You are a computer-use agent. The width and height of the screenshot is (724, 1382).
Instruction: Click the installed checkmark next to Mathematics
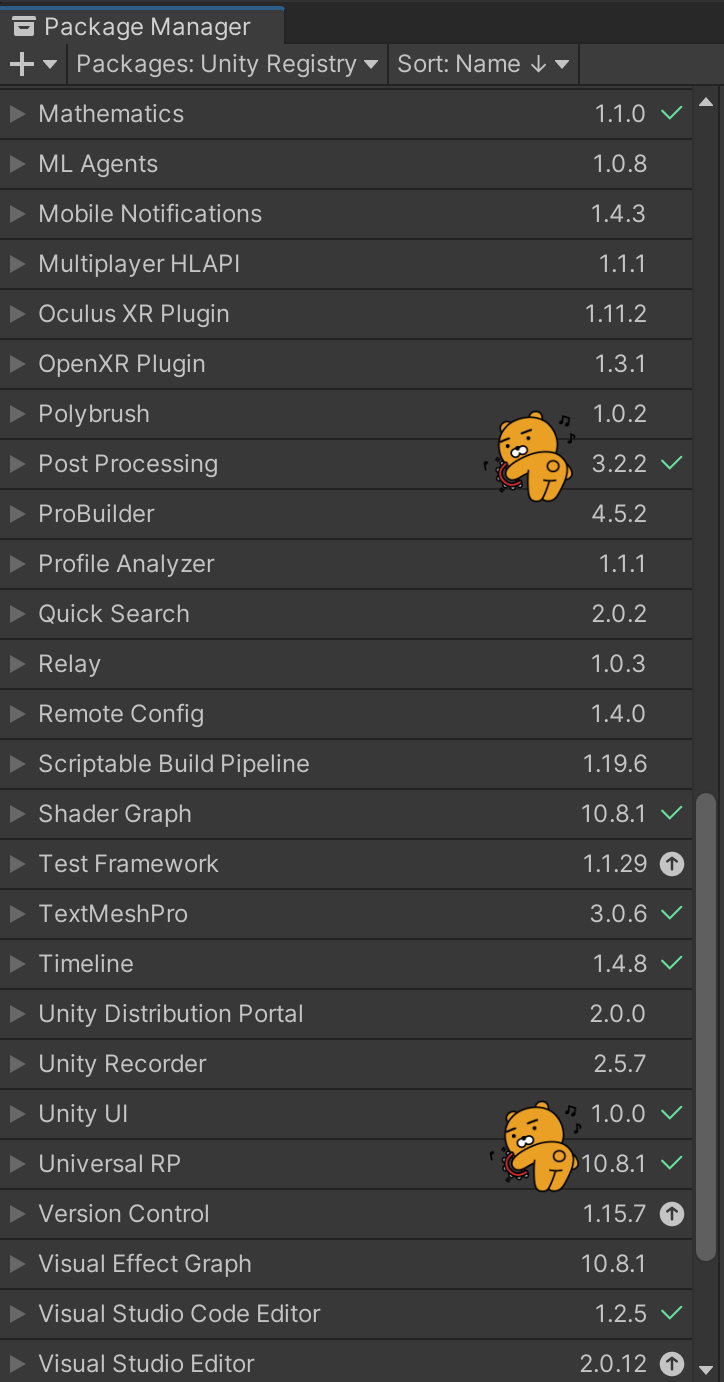[x=672, y=113]
